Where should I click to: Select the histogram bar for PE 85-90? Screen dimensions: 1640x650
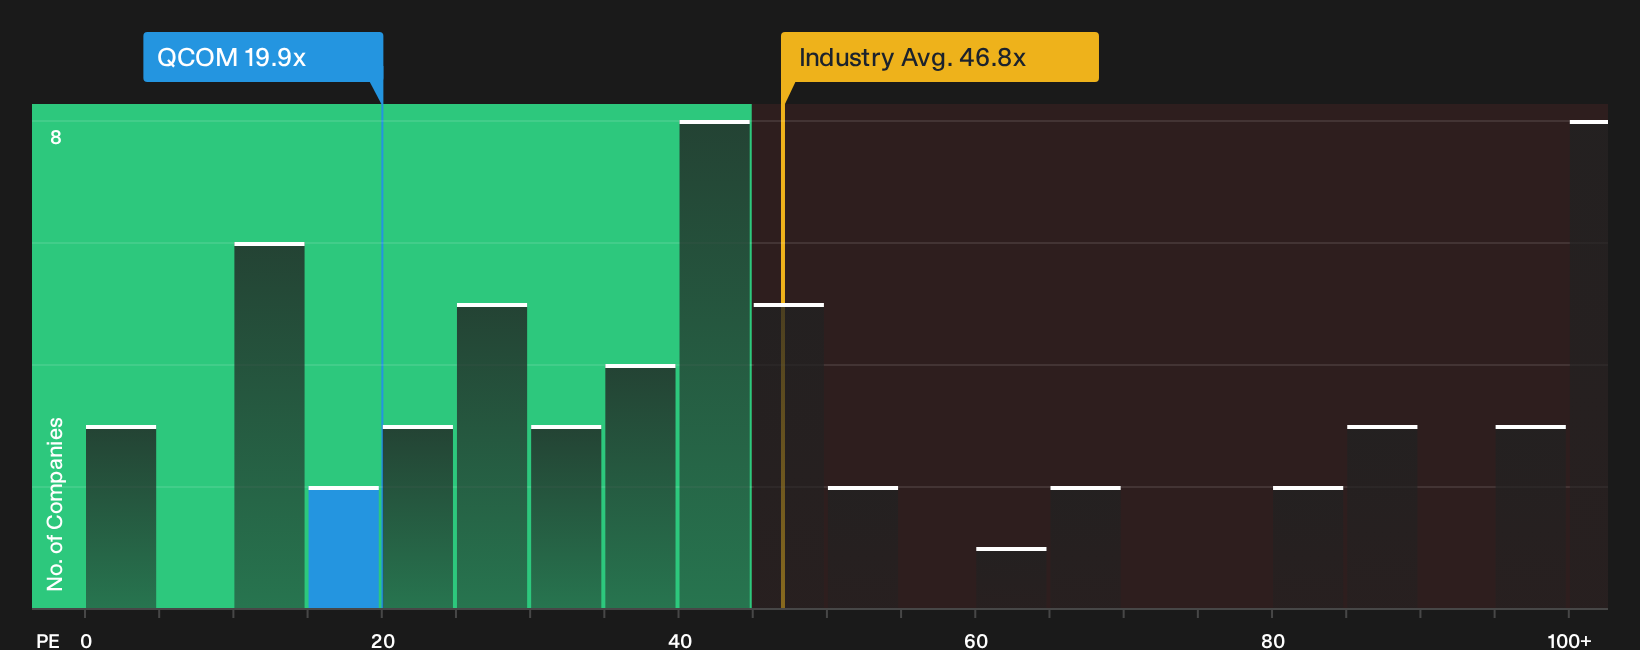[x=1382, y=517]
